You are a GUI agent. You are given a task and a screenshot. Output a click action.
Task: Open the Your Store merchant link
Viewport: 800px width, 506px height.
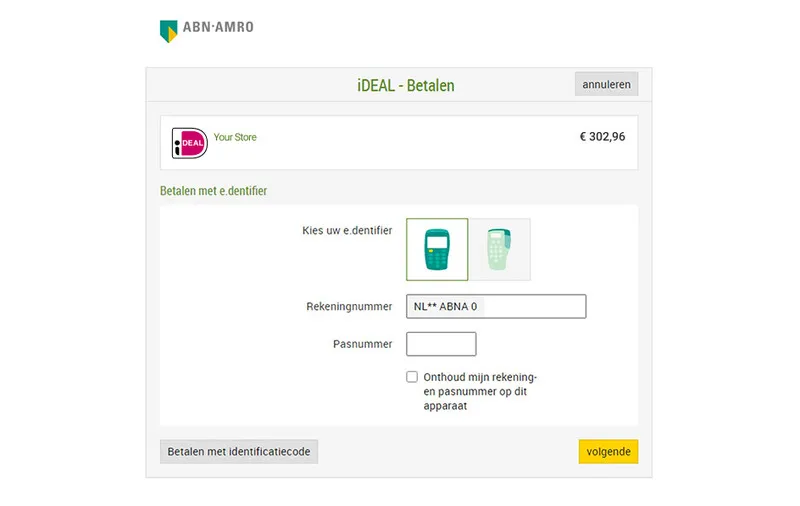tap(235, 137)
